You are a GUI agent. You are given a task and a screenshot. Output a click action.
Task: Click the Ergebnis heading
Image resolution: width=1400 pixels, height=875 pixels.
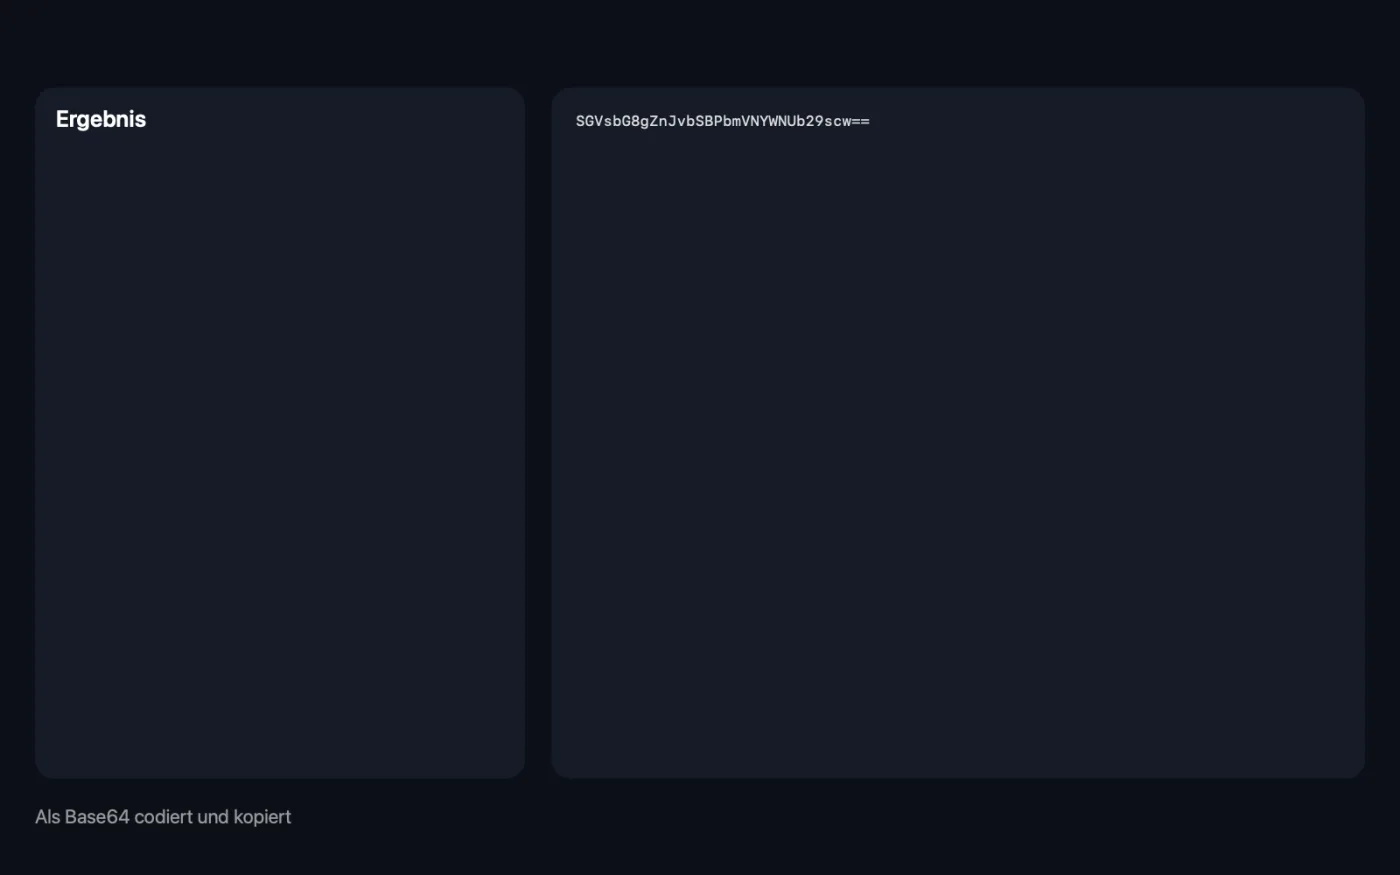(101, 119)
